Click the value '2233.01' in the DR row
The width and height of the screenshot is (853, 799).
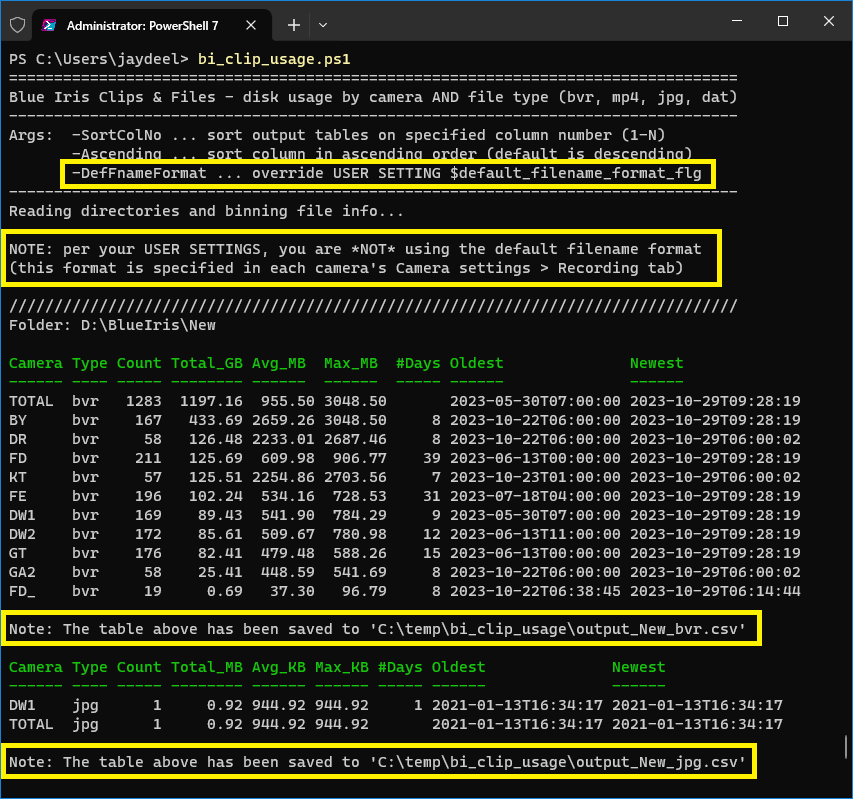point(283,439)
